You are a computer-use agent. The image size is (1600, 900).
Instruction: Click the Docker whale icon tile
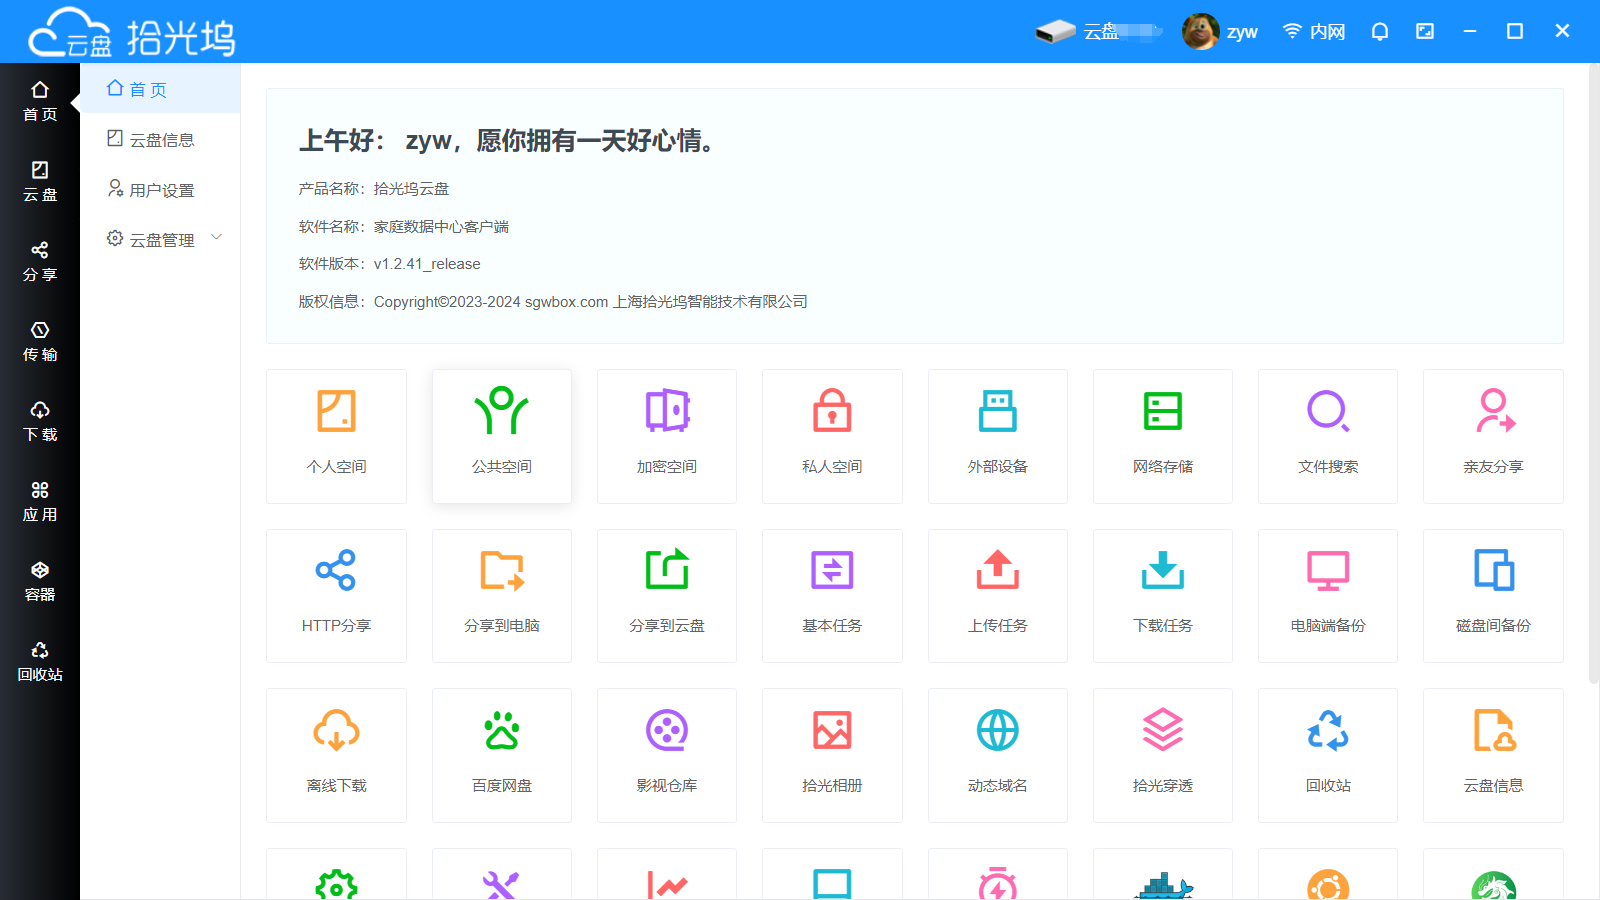pyautogui.click(x=1163, y=875)
